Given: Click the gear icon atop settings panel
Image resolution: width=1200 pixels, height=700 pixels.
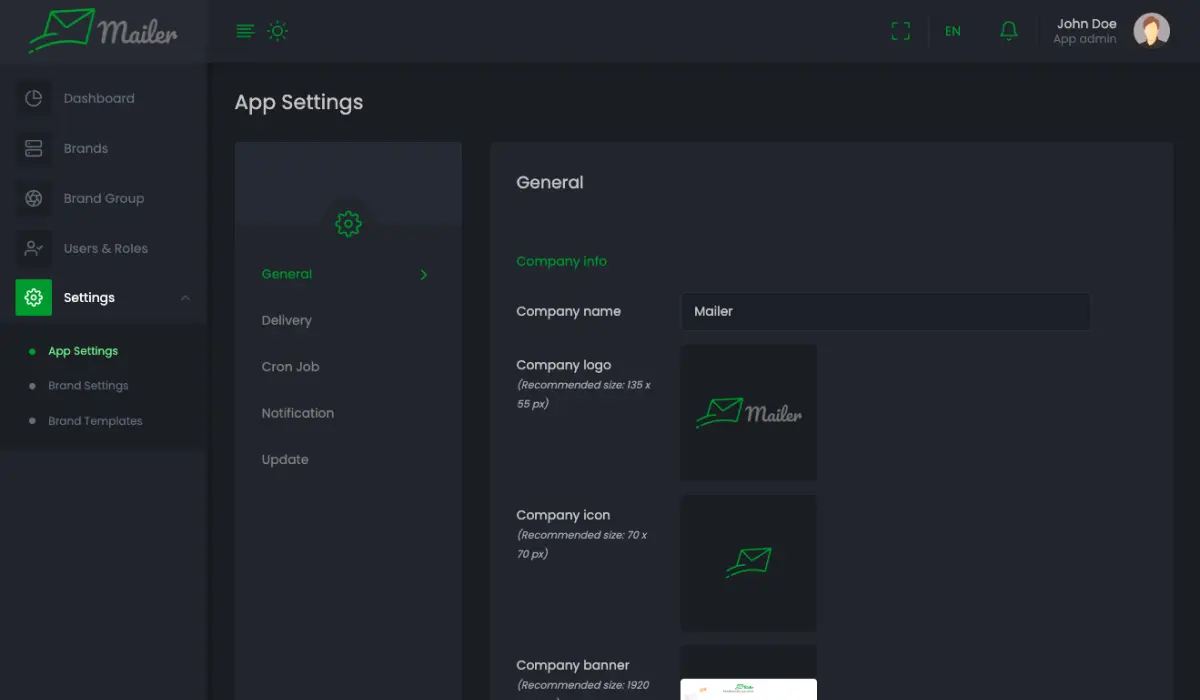Looking at the screenshot, I should point(348,224).
